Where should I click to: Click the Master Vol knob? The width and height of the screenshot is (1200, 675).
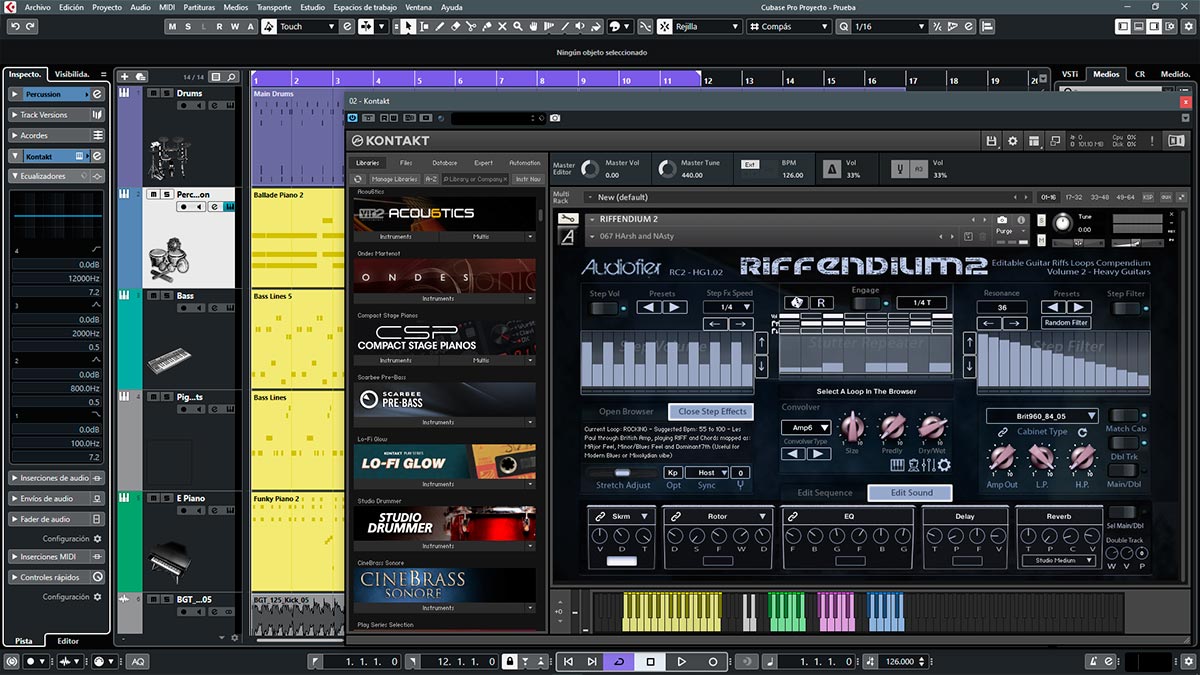[591, 169]
